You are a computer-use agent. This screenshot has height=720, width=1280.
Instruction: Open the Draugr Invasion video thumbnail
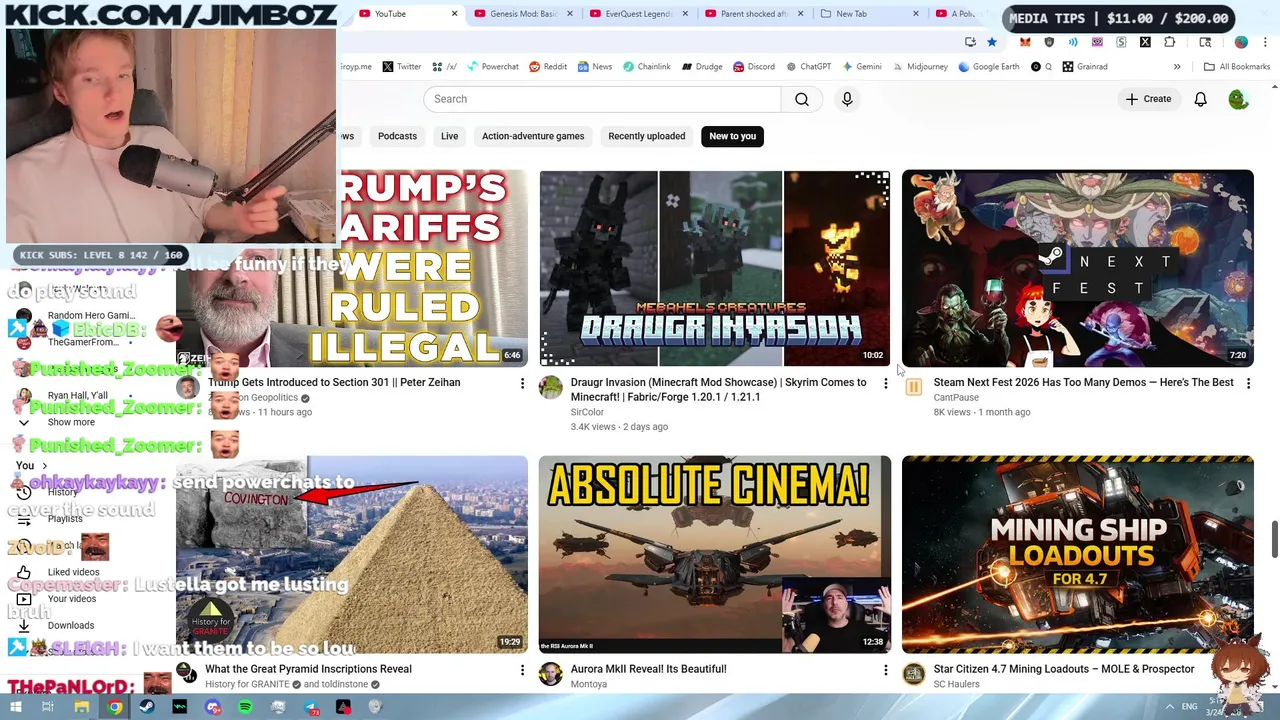pyautogui.click(x=714, y=269)
